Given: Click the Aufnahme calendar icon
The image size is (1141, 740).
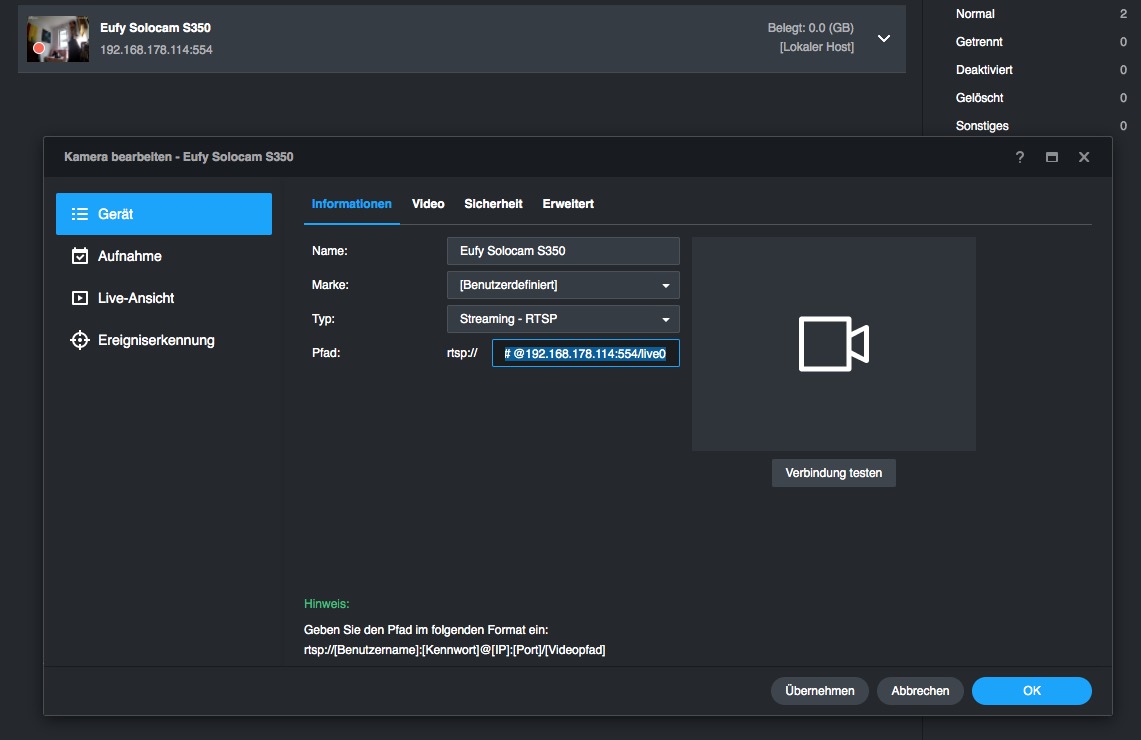Looking at the screenshot, I should coord(80,256).
